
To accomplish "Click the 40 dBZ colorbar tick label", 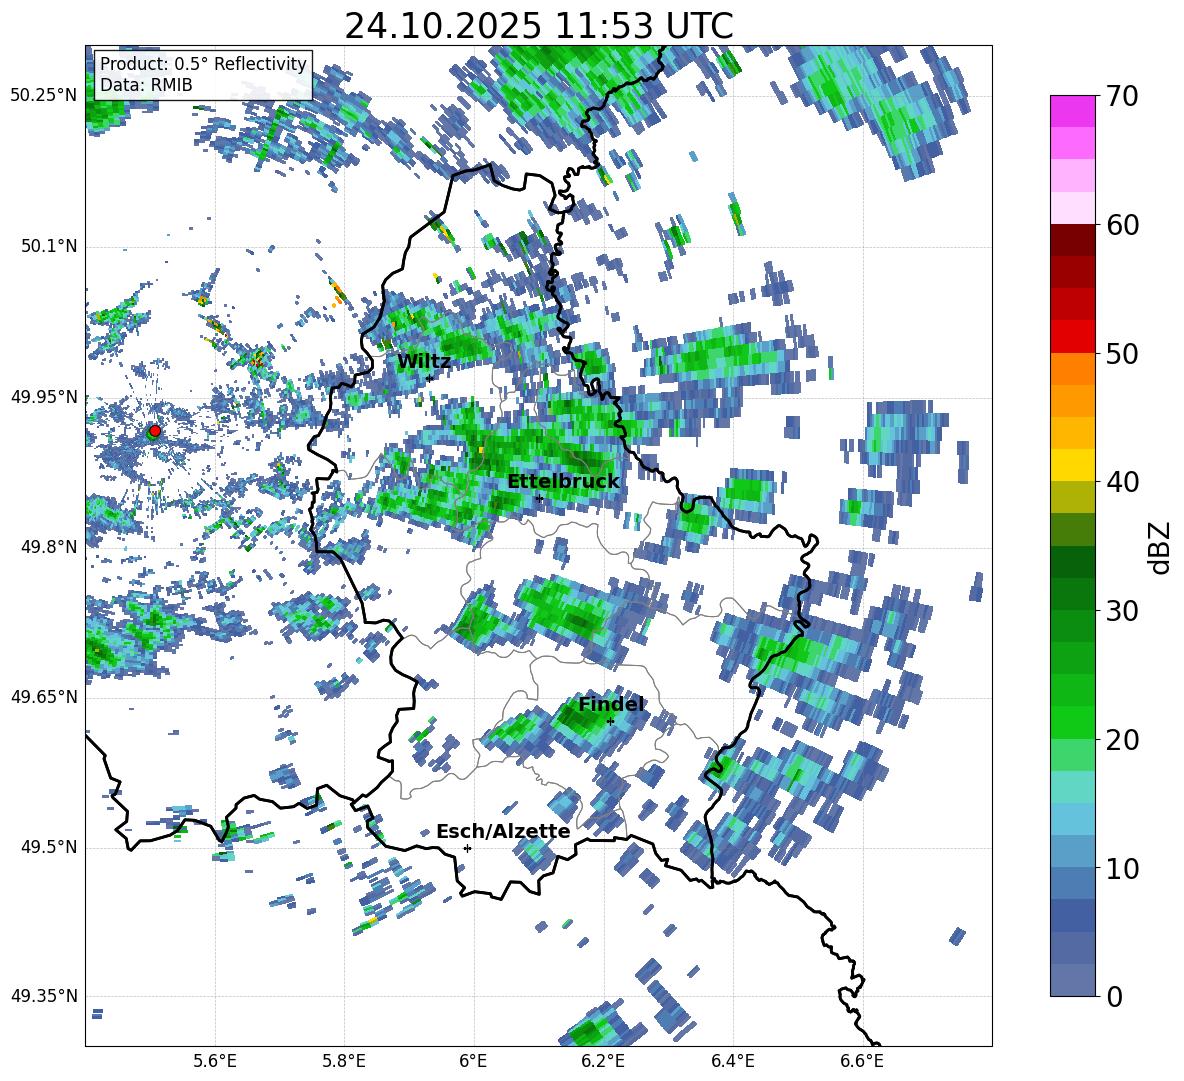I will tap(1121, 482).
